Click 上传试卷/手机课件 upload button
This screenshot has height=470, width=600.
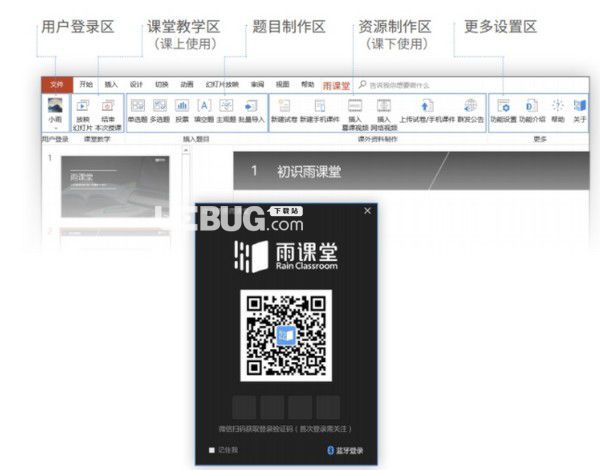(x=427, y=111)
